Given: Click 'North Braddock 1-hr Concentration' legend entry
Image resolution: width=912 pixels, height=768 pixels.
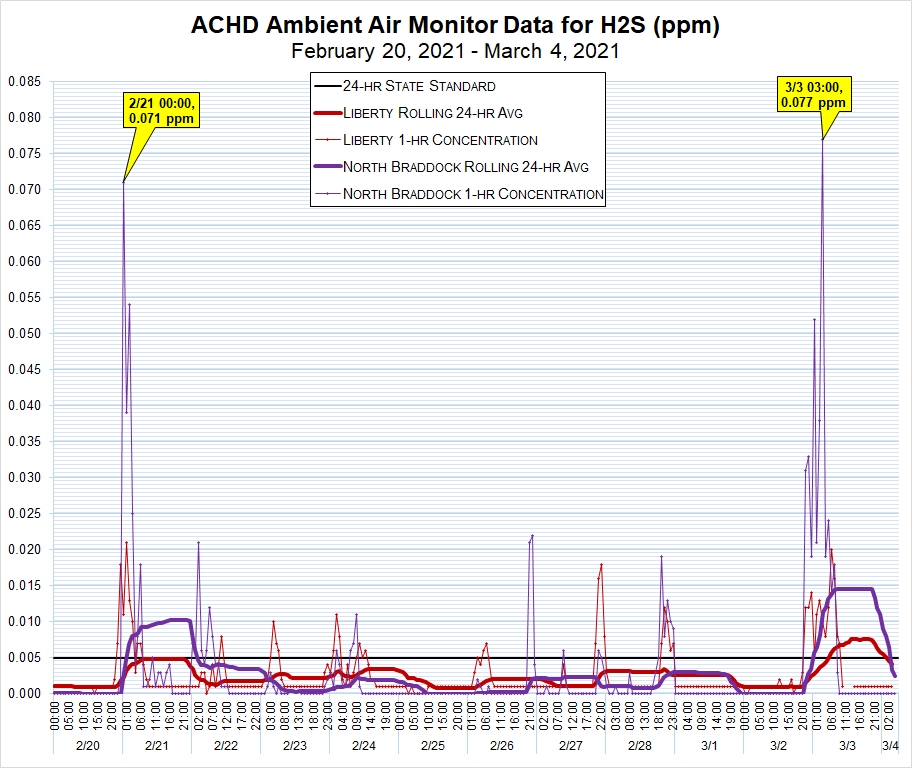Looking at the screenshot, I should click(473, 194).
